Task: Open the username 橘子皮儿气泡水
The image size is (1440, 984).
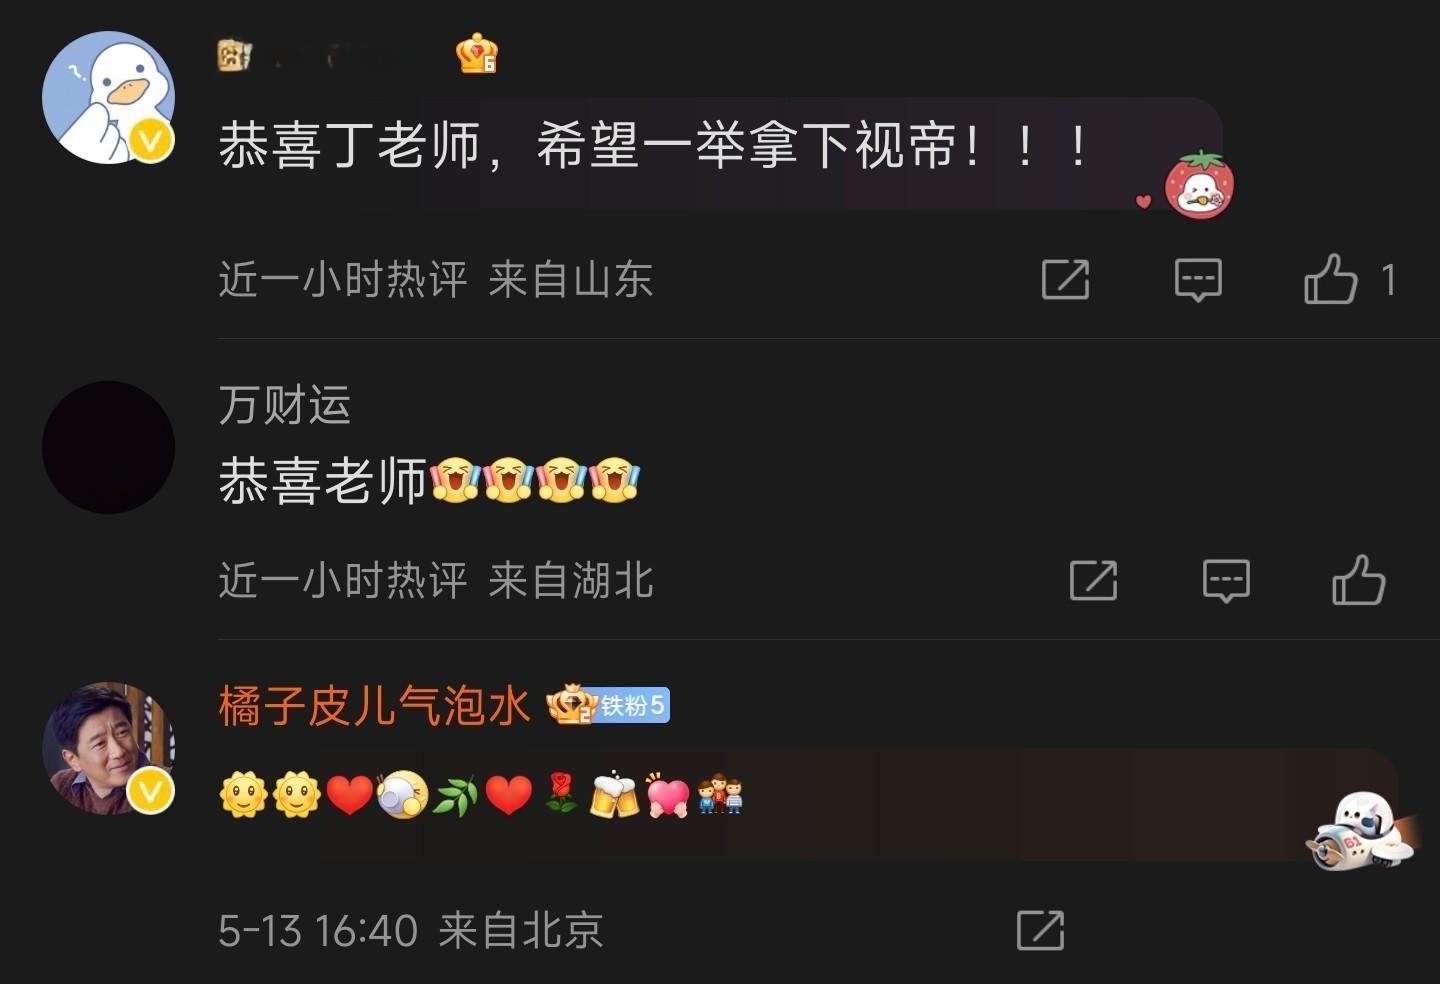Action: click(x=374, y=706)
